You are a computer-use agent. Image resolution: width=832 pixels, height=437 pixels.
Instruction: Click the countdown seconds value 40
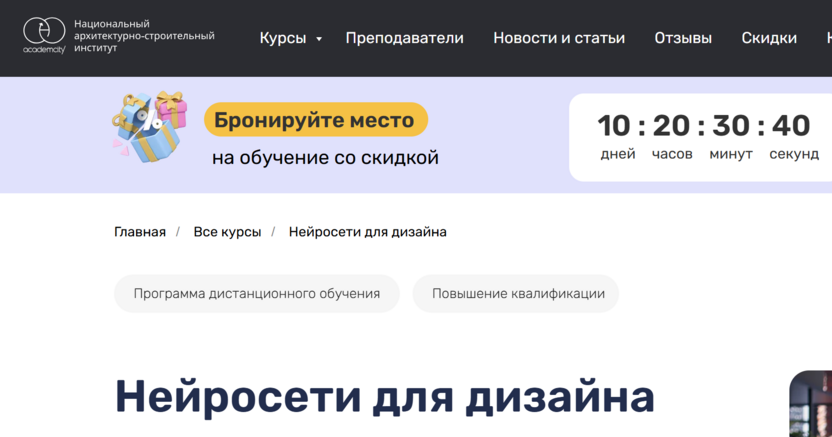(x=791, y=126)
